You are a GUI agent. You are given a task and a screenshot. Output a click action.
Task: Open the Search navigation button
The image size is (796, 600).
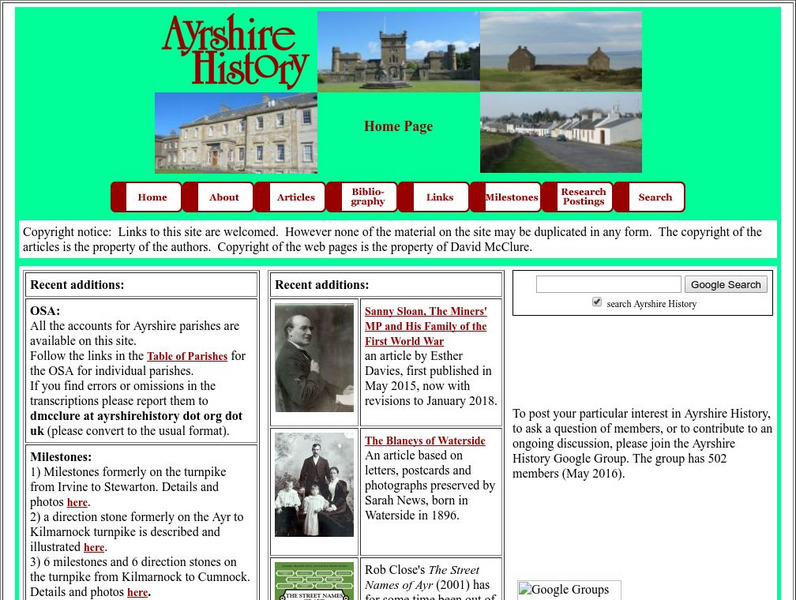(650, 197)
